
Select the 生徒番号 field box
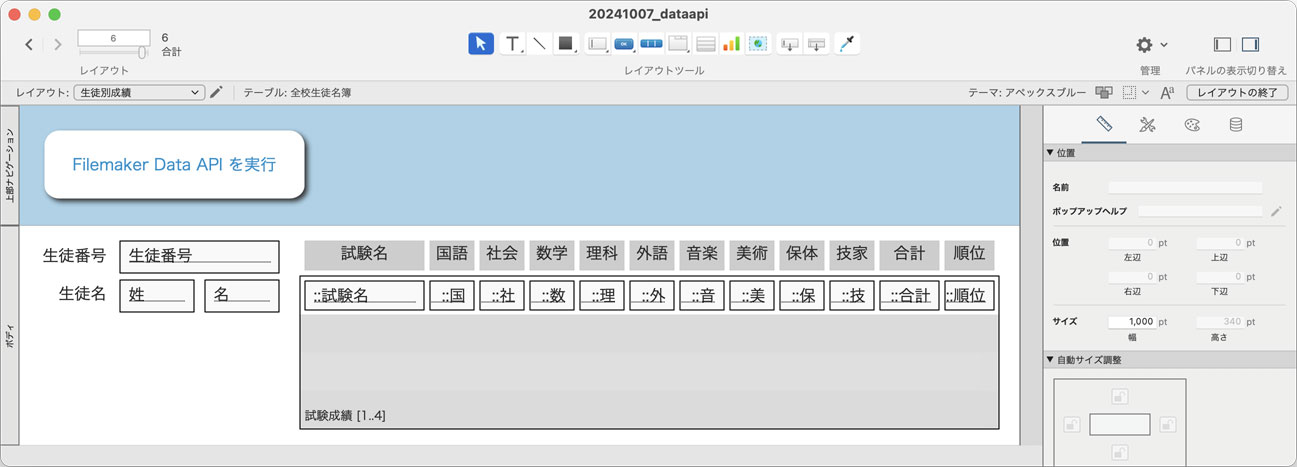click(199, 256)
